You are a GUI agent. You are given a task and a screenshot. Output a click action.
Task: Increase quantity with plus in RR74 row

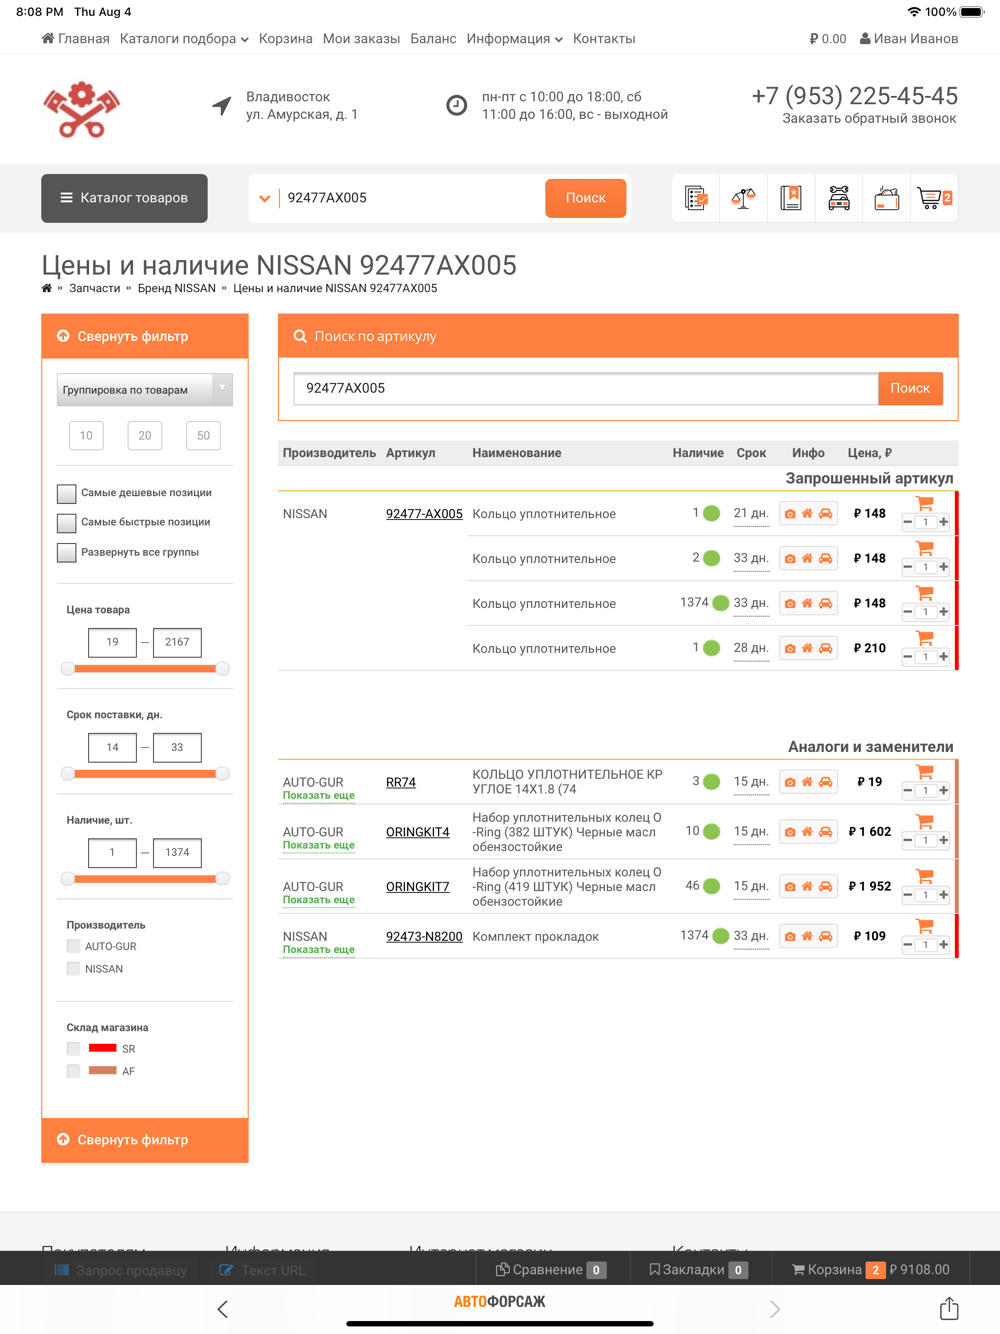click(x=943, y=790)
